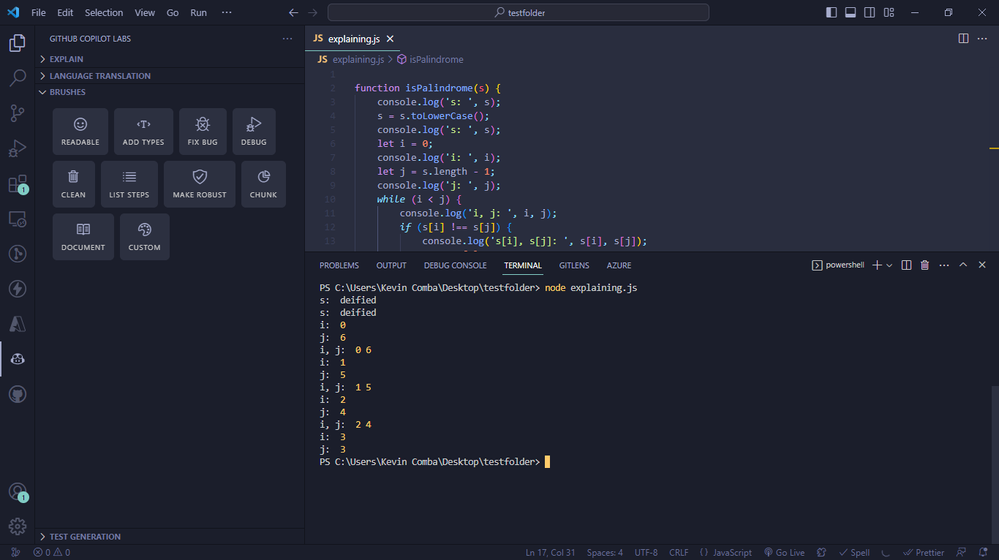
Task: Toggle the primary sidebar layout button
Action: pyautogui.click(x=831, y=13)
